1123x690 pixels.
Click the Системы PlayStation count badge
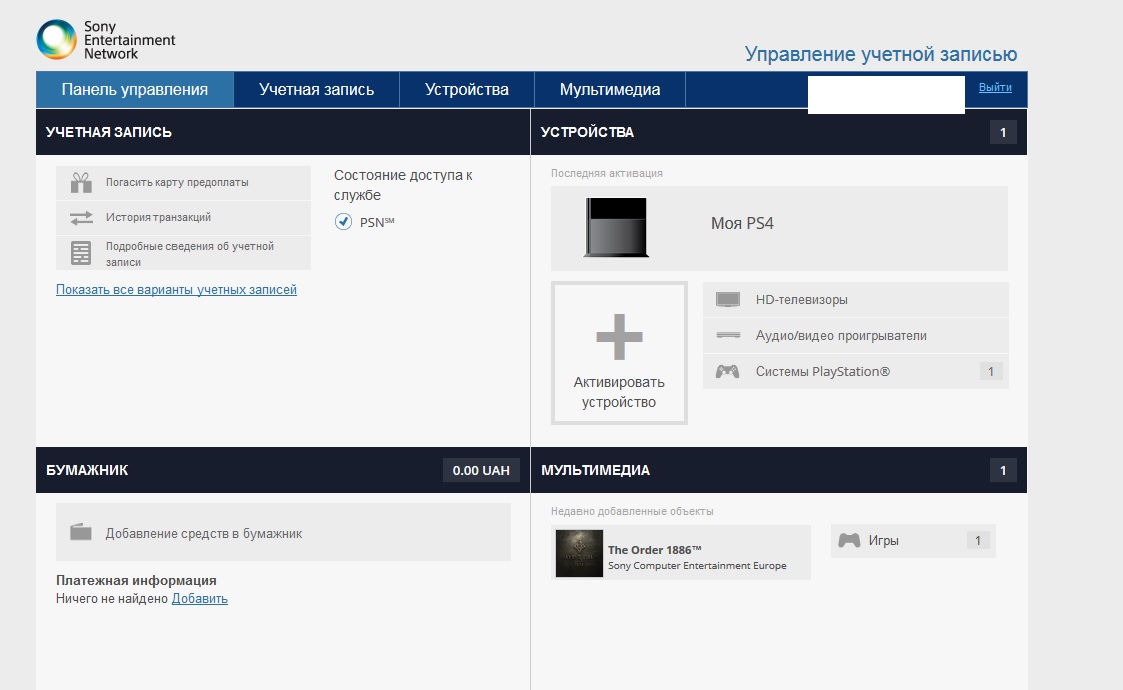tap(991, 371)
